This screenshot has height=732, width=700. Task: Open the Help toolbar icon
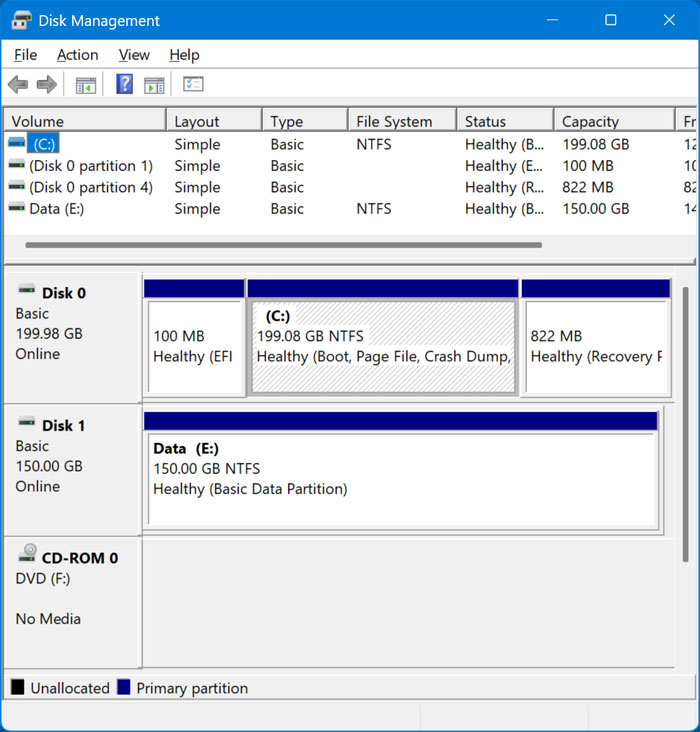click(x=124, y=84)
